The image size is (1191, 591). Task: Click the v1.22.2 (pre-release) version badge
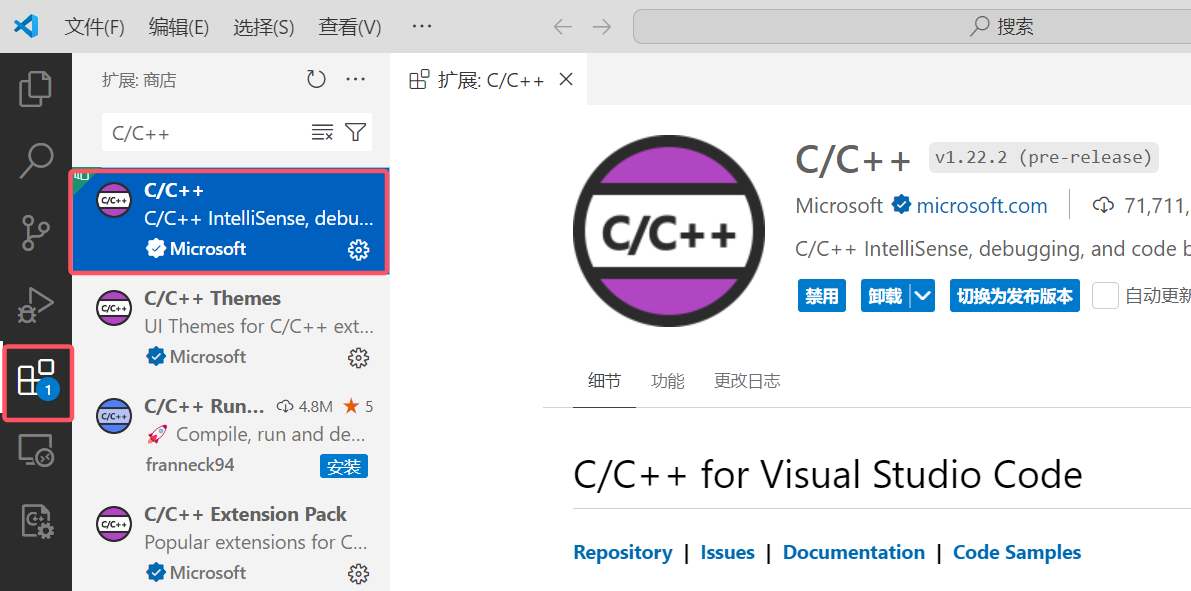tap(1044, 158)
